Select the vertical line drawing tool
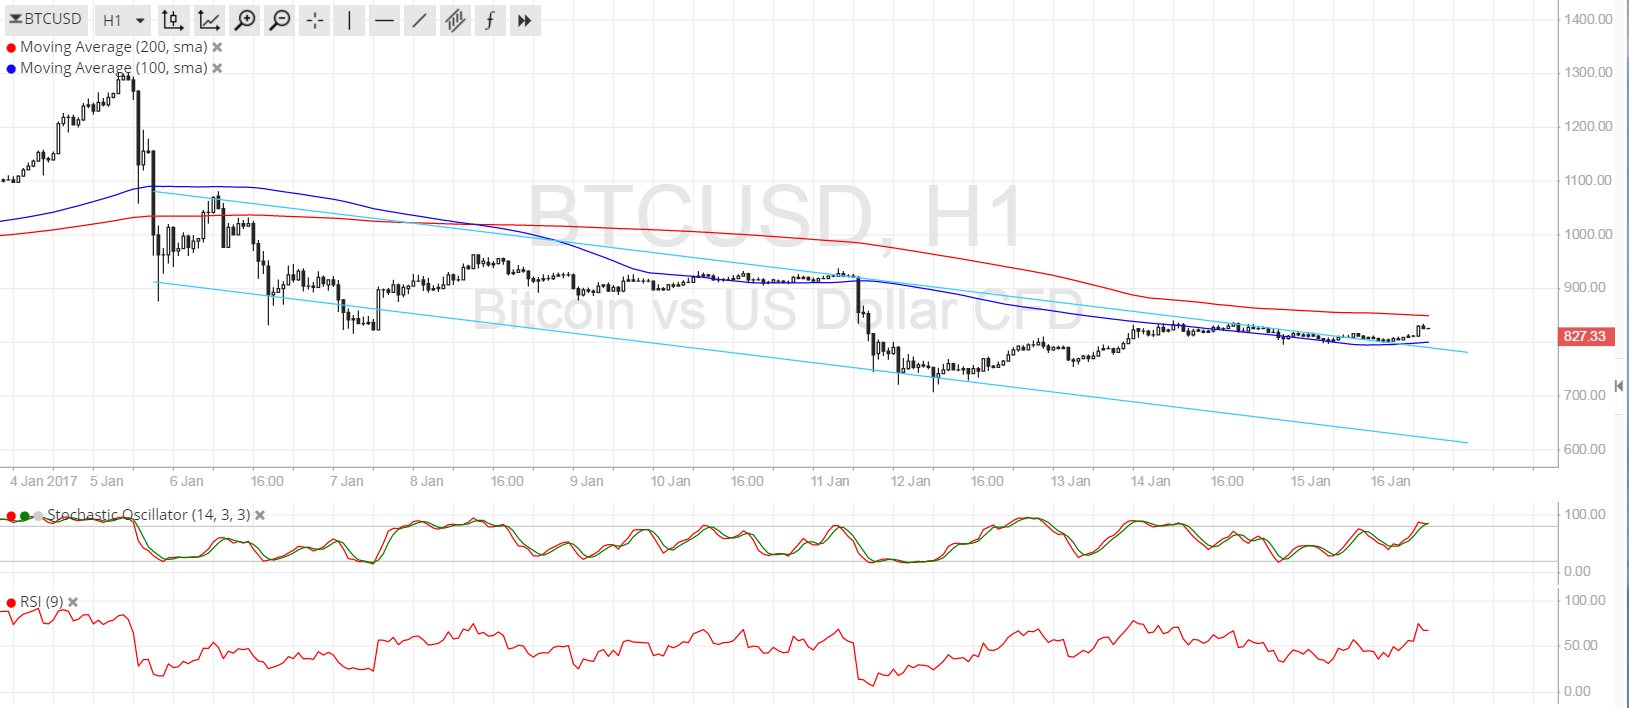Image resolution: width=1629 pixels, height=708 pixels. [x=349, y=20]
